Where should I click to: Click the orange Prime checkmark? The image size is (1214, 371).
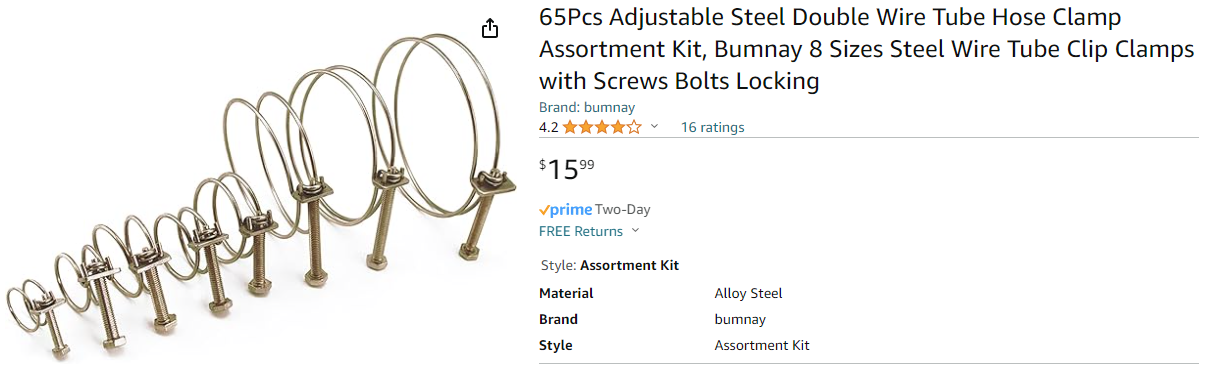click(544, 210)
